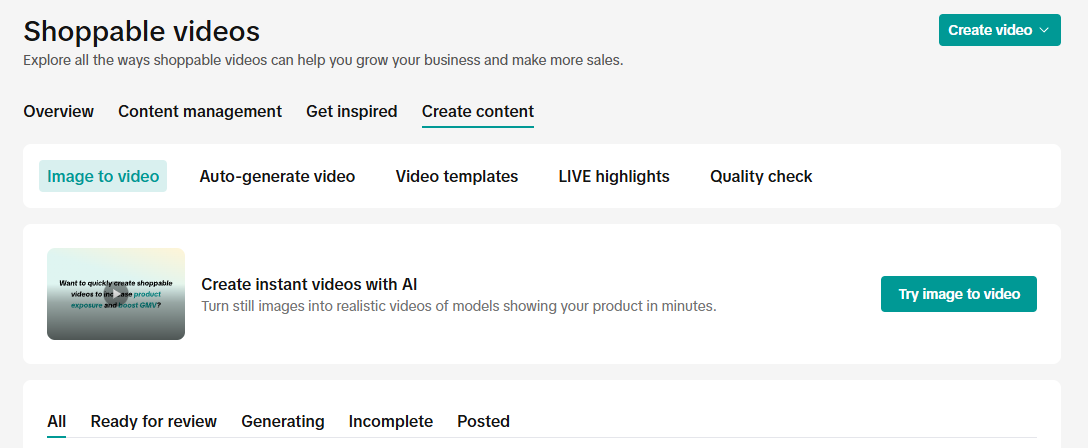This screenshot has height=448, width=1088.
Task: Open the LIVE highlights section
Action: pyautogui.click(x=614, y=176)
